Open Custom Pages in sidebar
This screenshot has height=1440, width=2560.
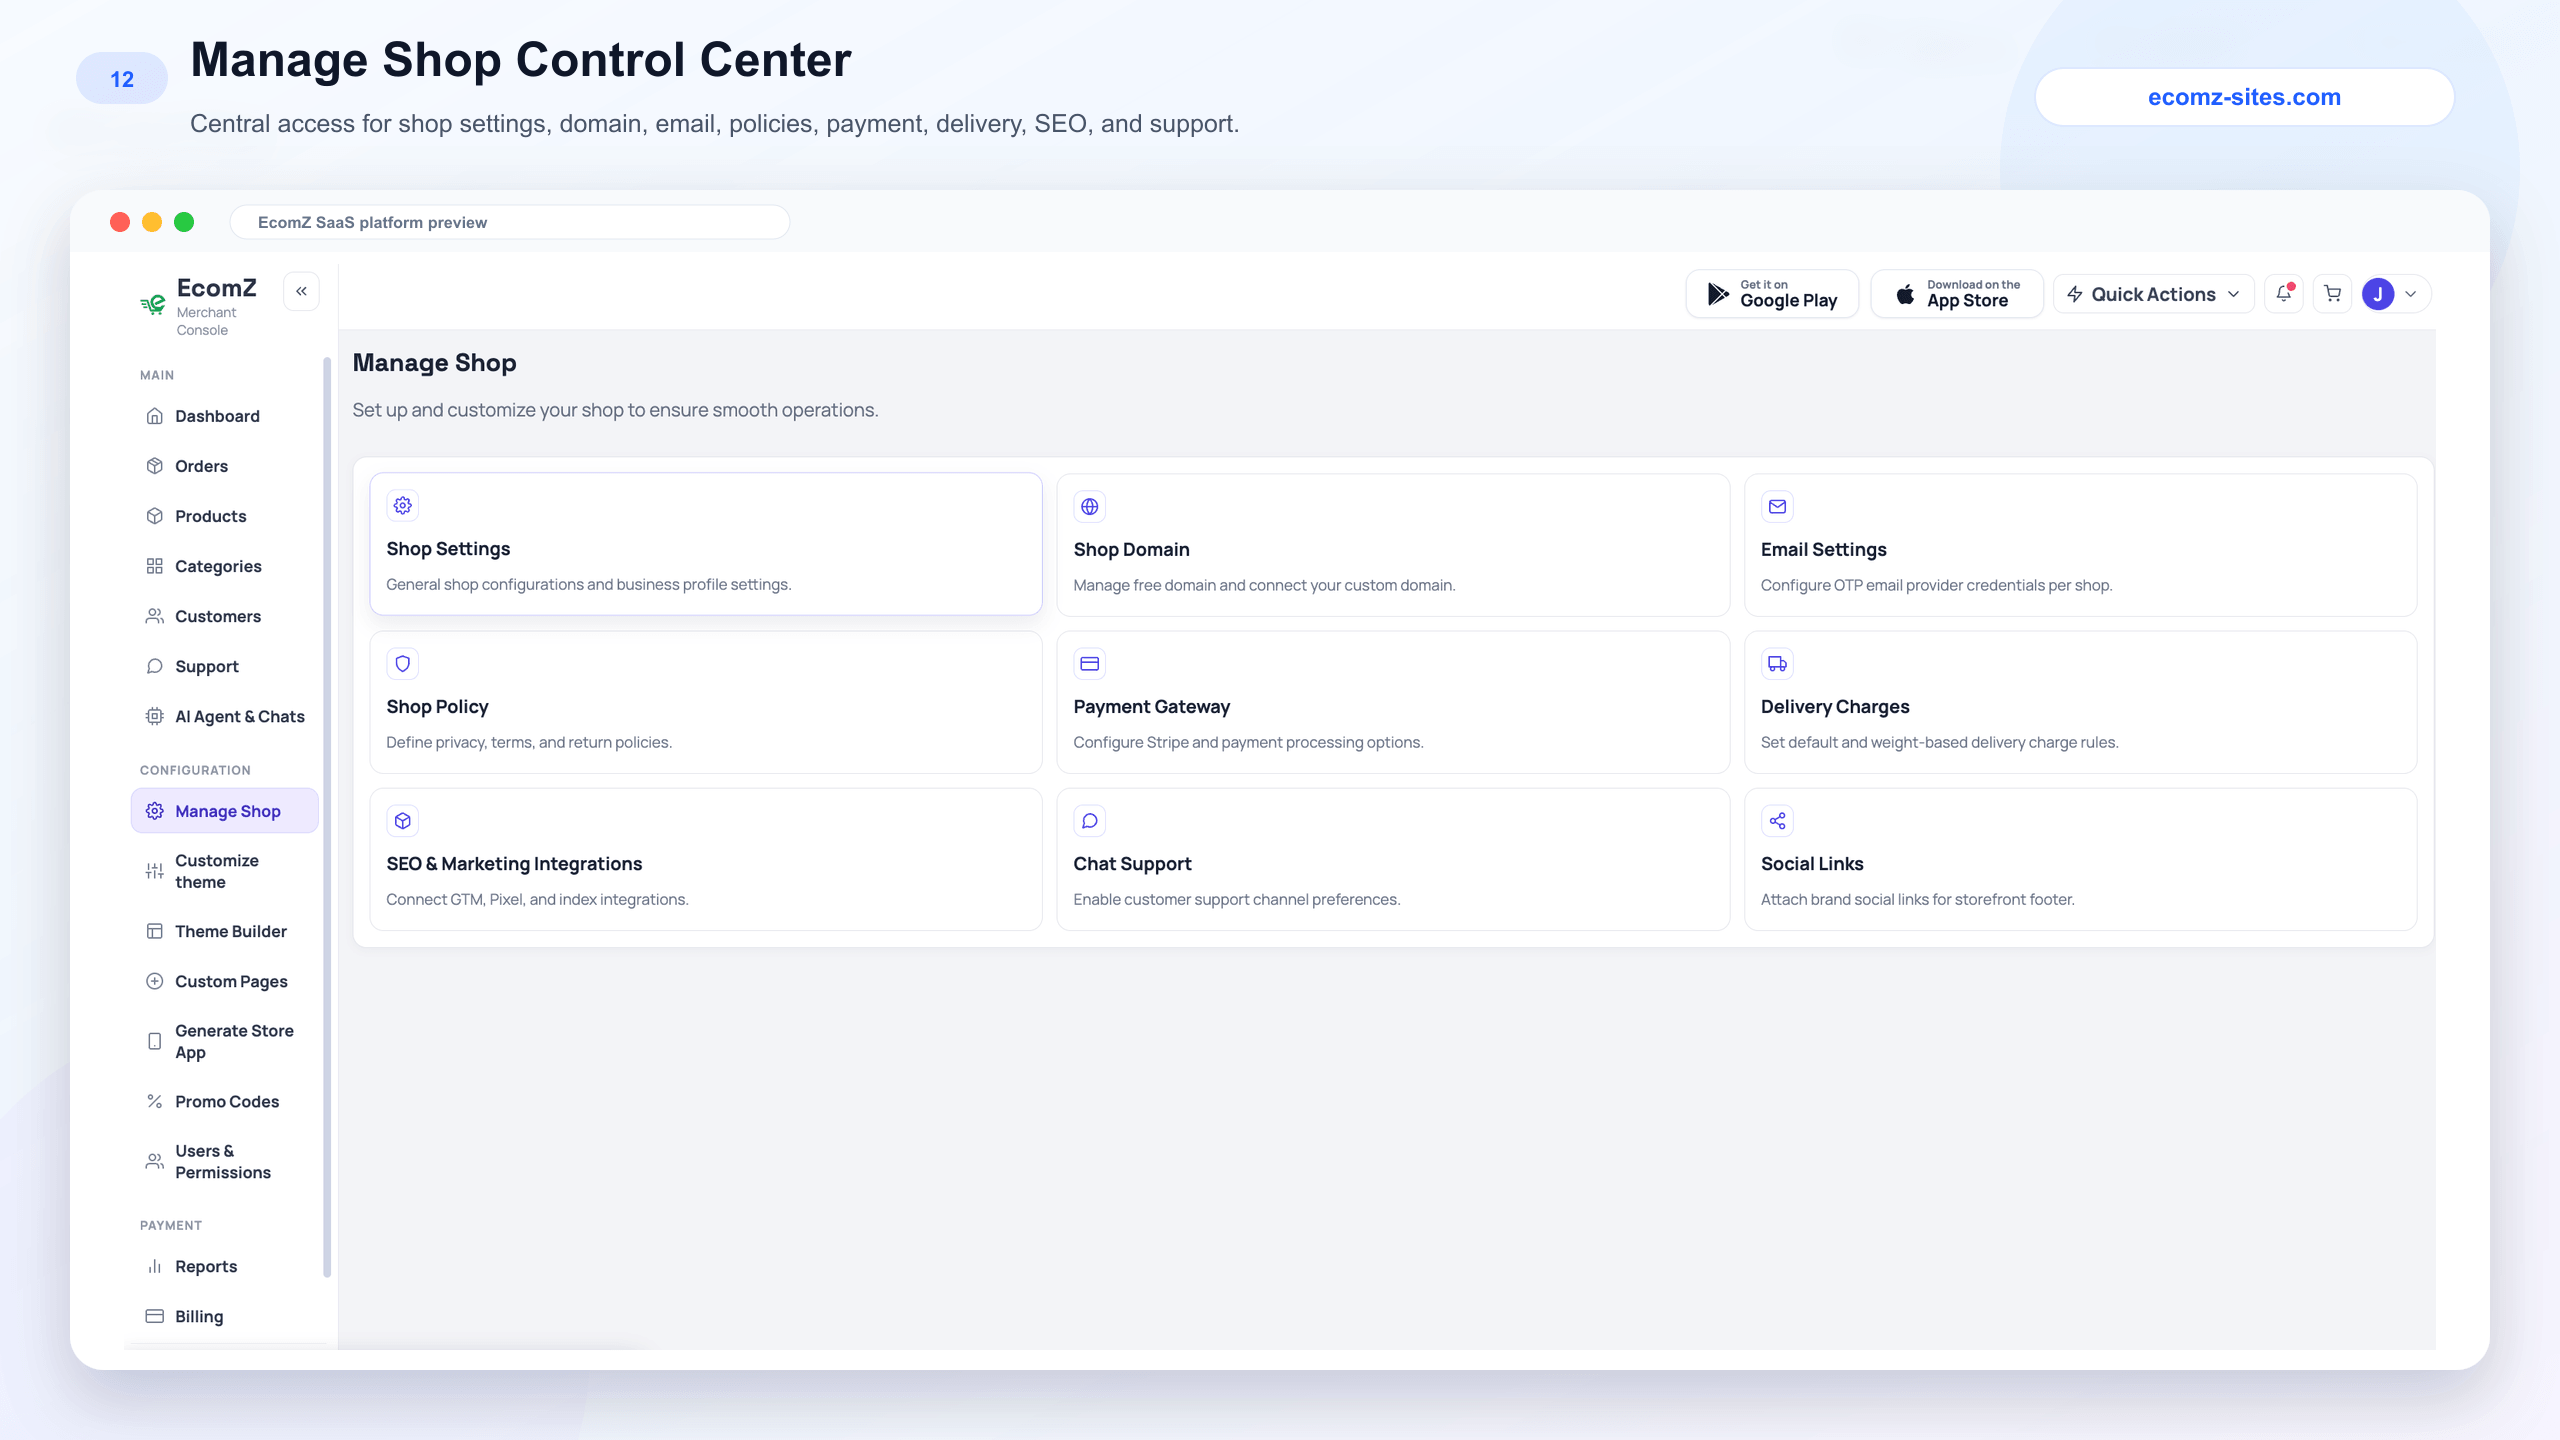225,981
